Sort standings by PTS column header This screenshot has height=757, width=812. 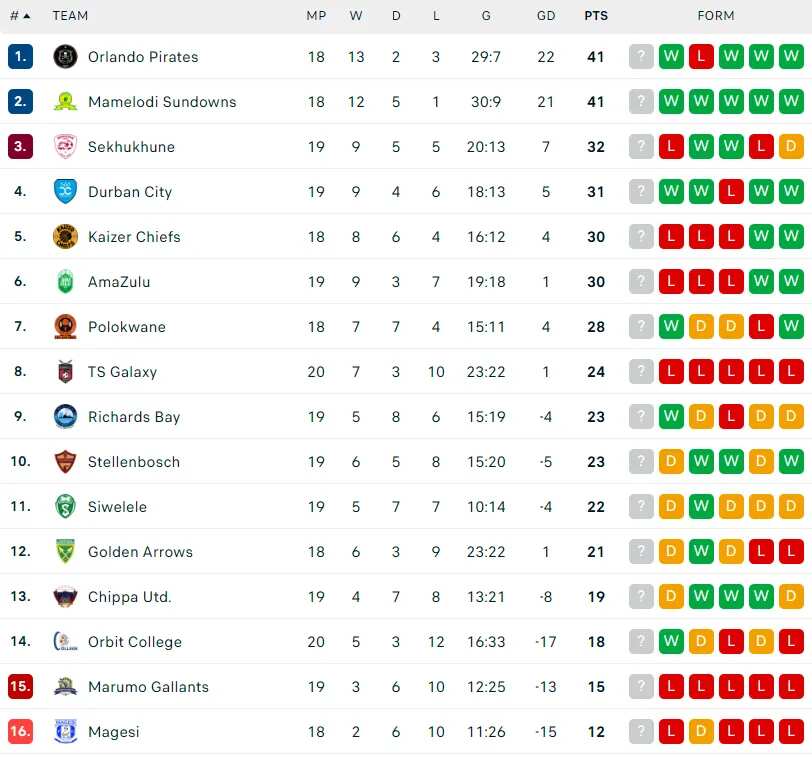pyautogui.click(x=596, y=16)
